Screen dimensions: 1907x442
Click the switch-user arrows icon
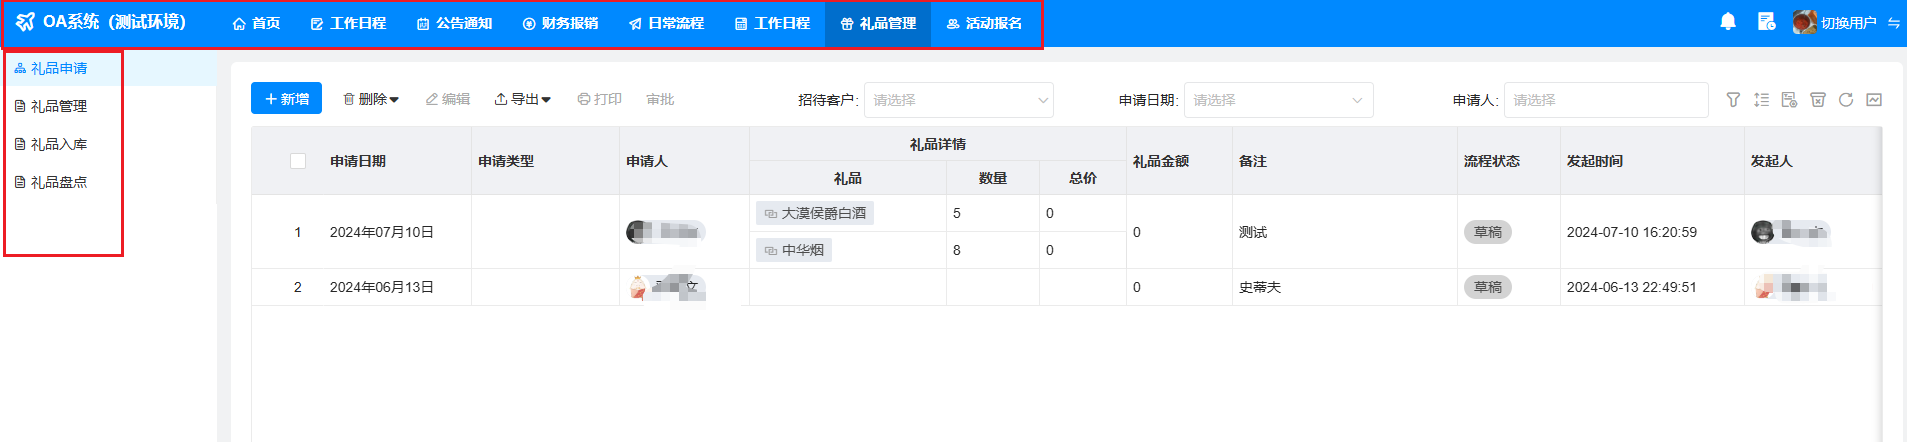click(1893, 23)
